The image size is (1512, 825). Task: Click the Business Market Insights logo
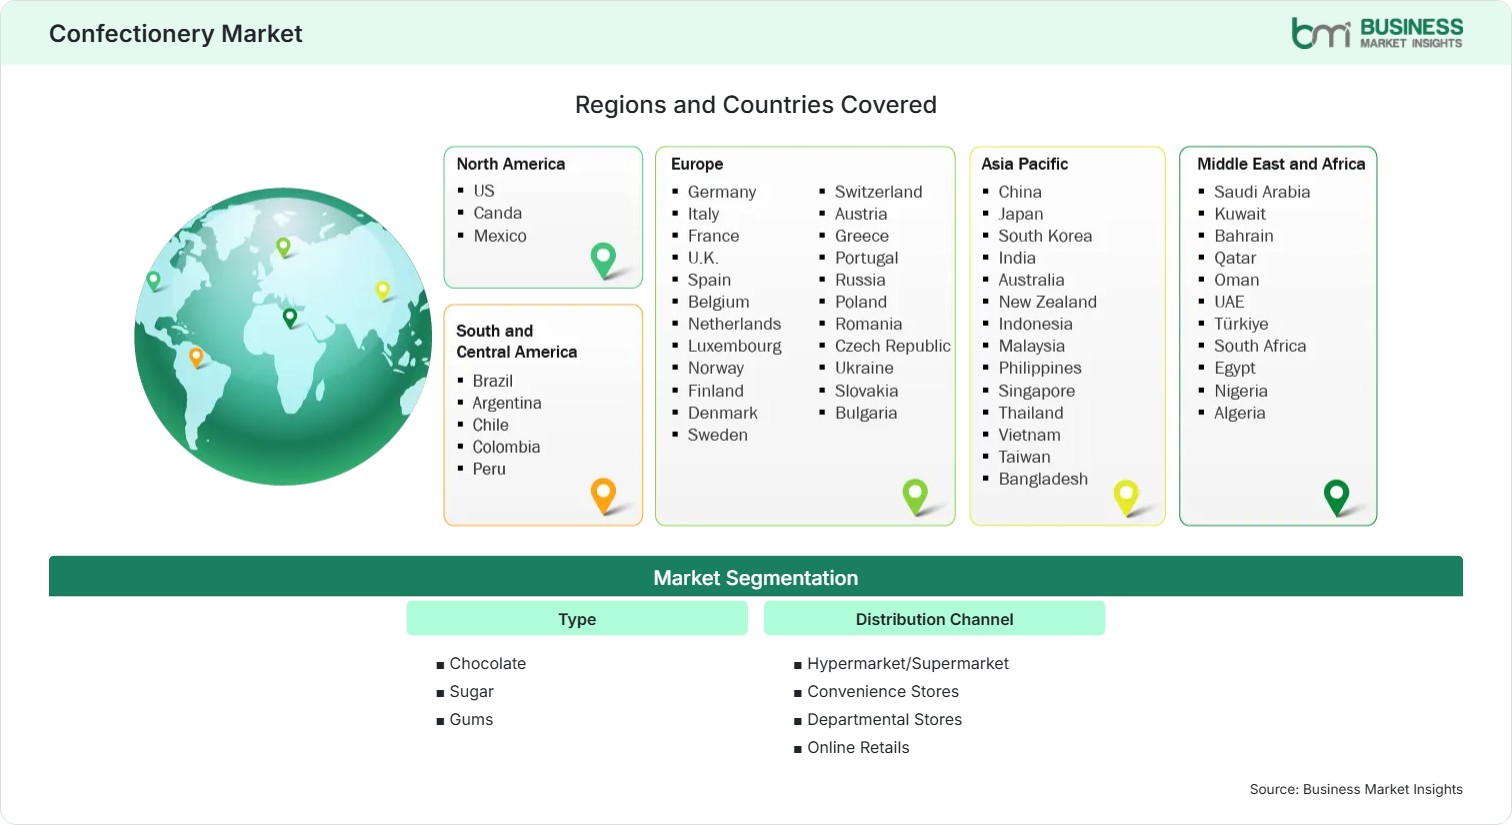coord(1377,33)
